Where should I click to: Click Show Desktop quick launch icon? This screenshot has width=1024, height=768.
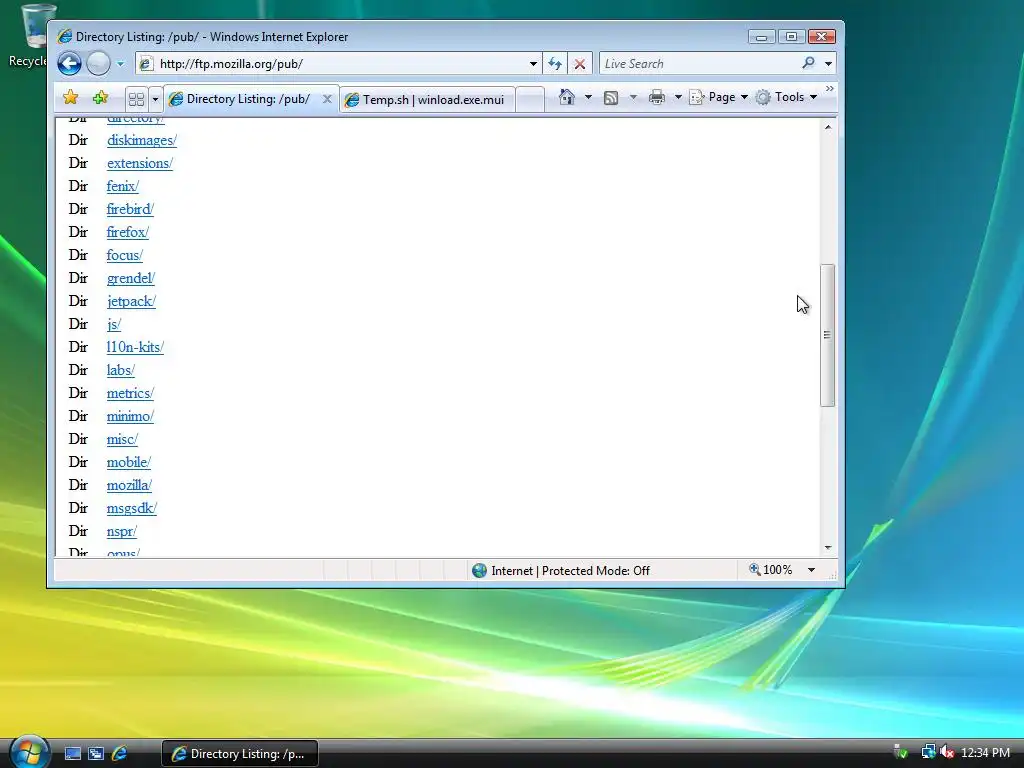(72, 754)
